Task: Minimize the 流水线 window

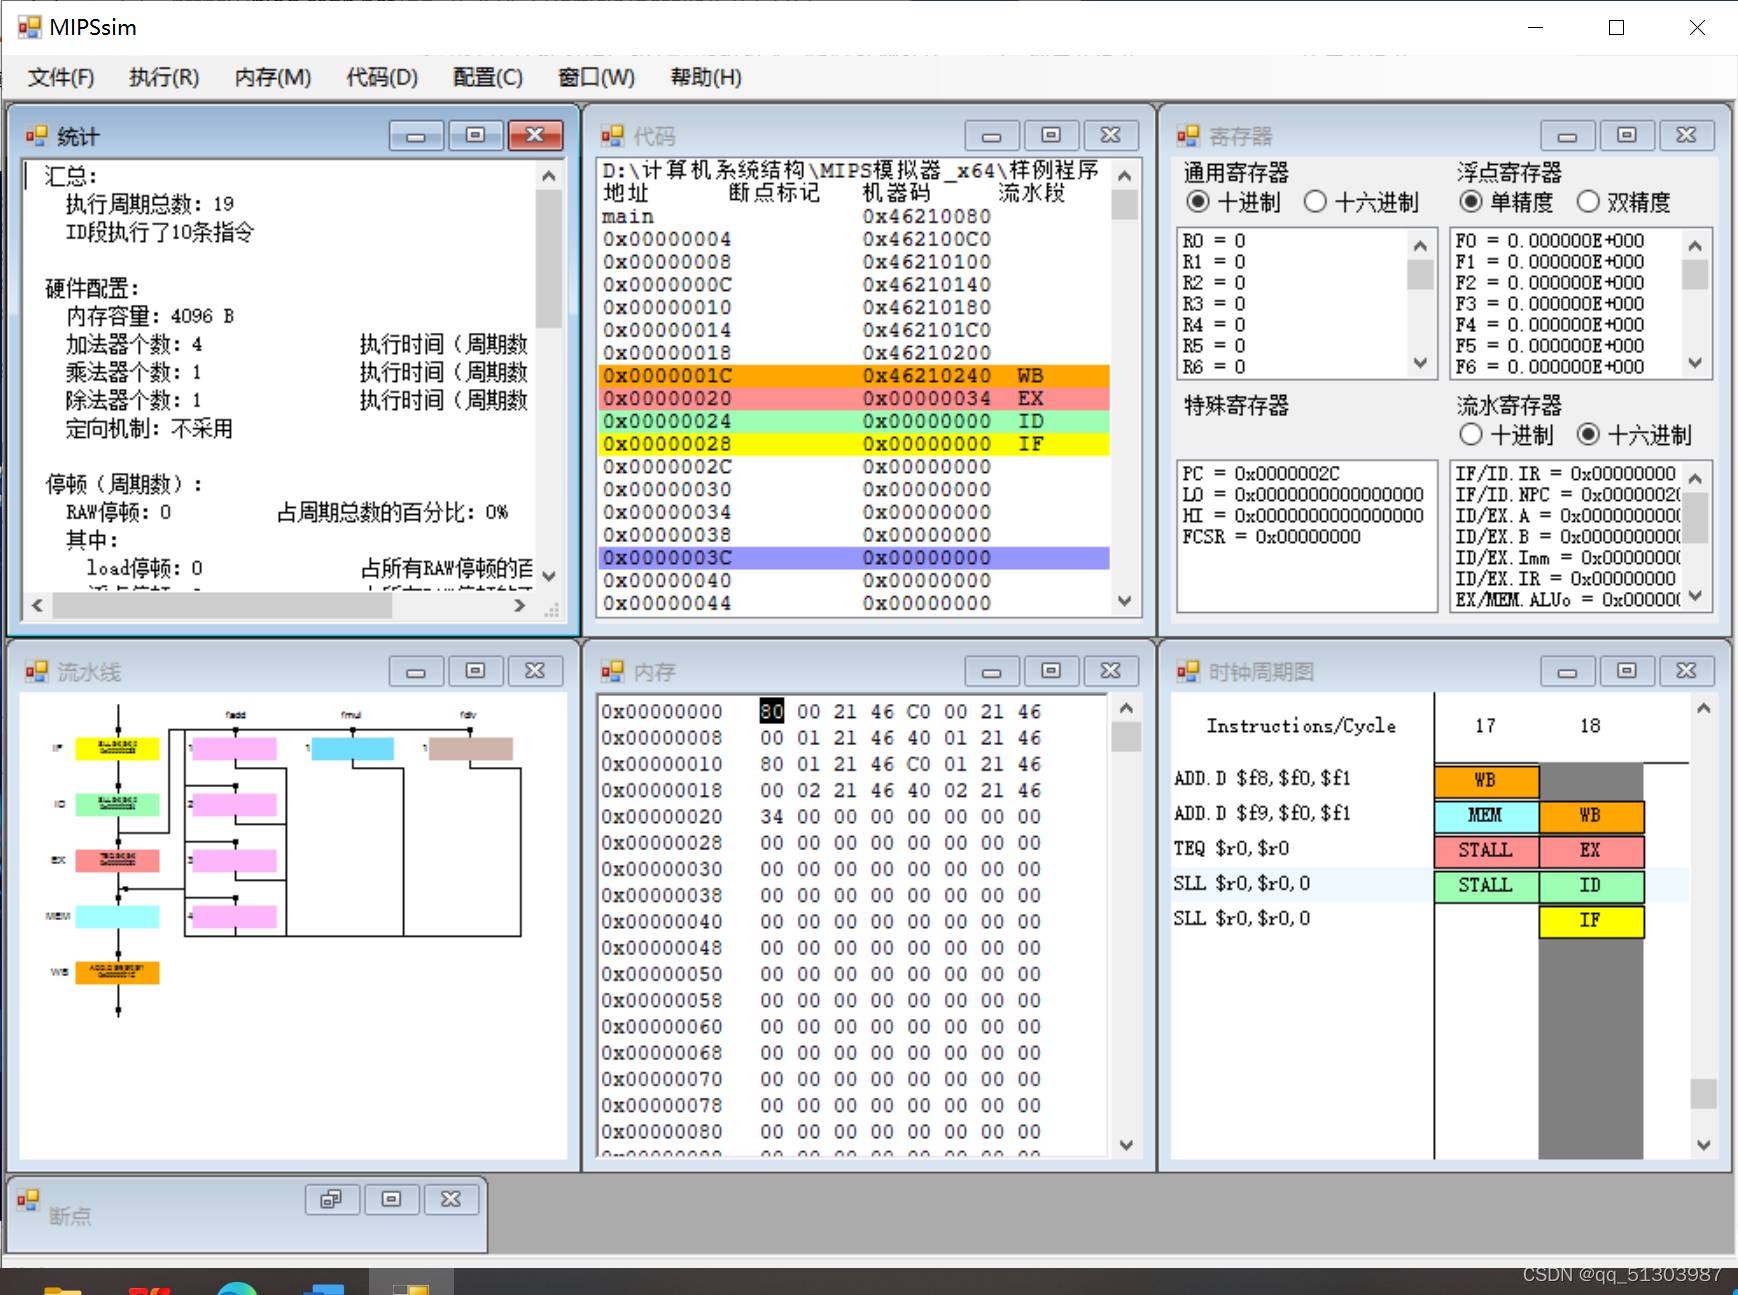Action: [417, 671]
